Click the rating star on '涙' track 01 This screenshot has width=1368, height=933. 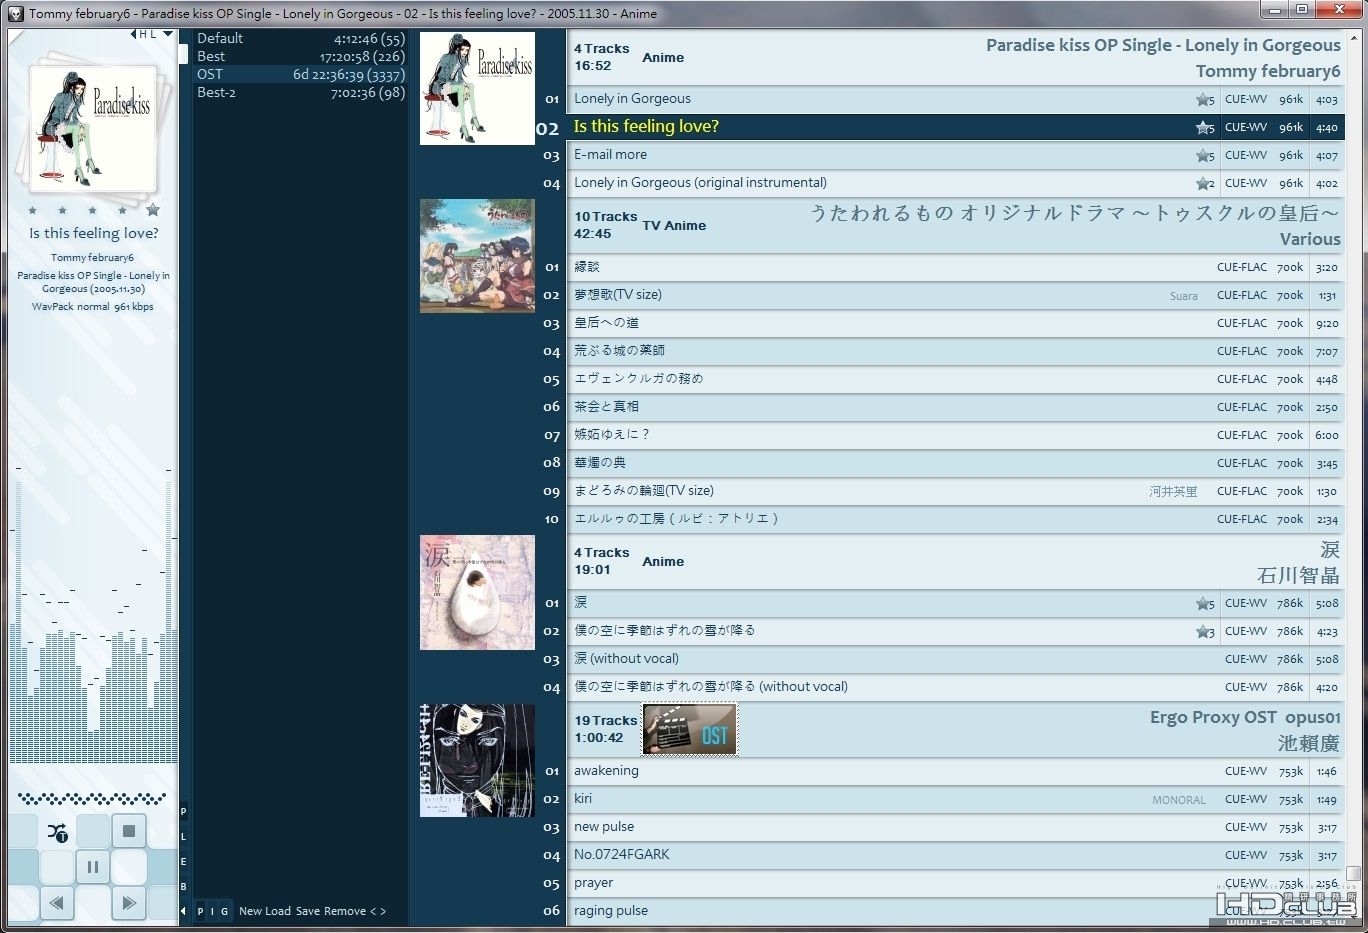point(1204,603)
